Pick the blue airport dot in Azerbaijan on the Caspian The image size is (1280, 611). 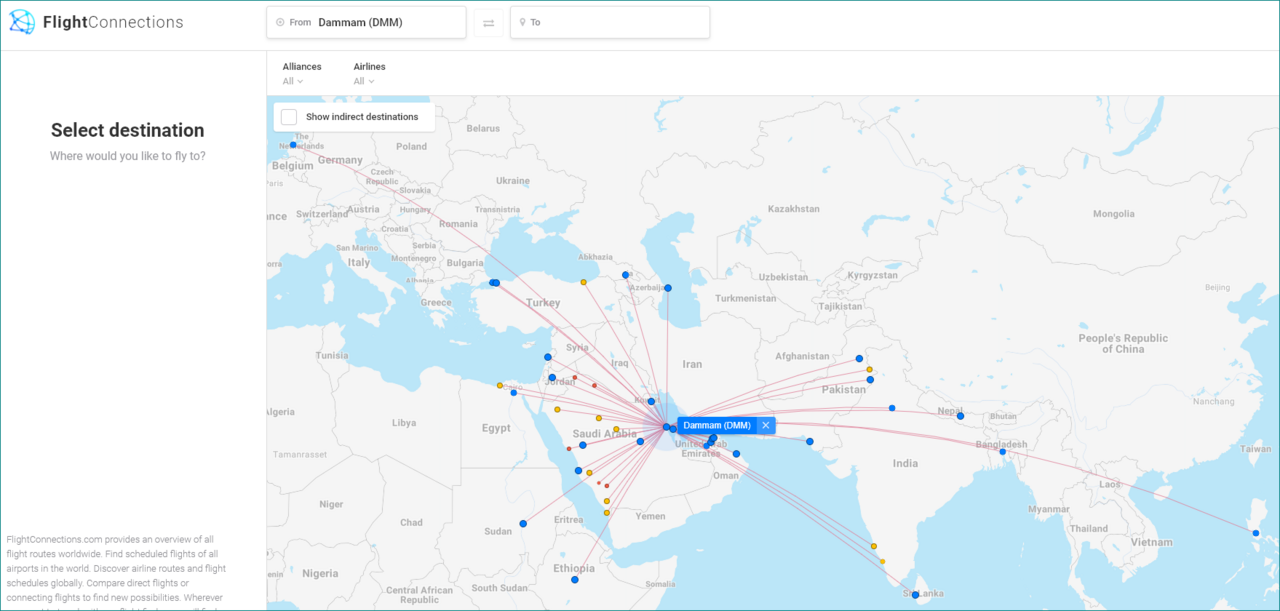tap(668, 288)
